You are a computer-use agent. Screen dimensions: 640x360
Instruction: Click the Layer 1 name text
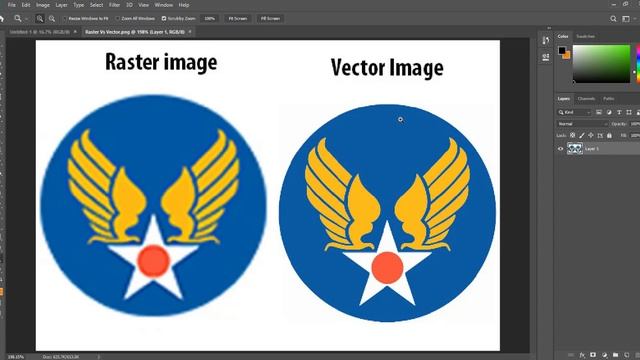point(592,149)
